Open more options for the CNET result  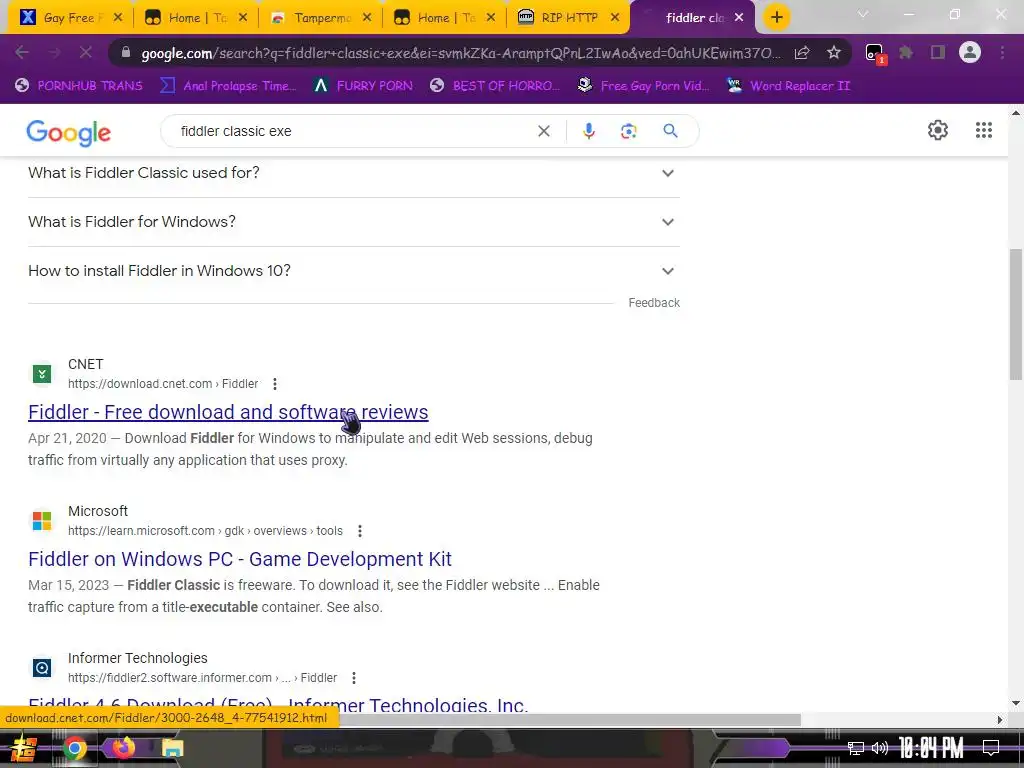(x=275, y=384)
